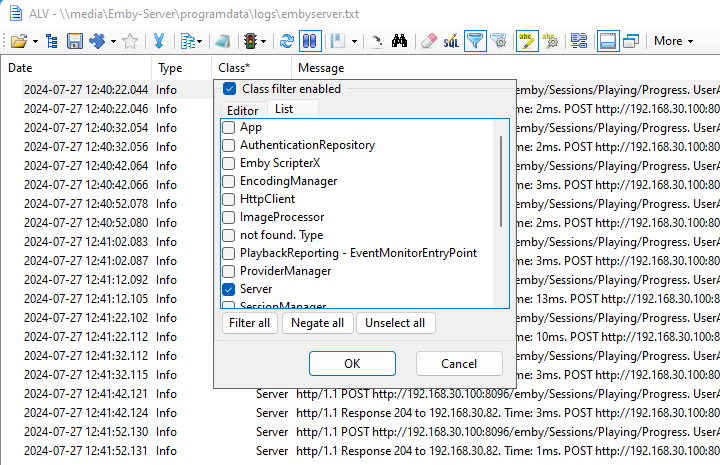Click the Filter all button
This screenshot has height=465, width=720.
coord(249,323)
